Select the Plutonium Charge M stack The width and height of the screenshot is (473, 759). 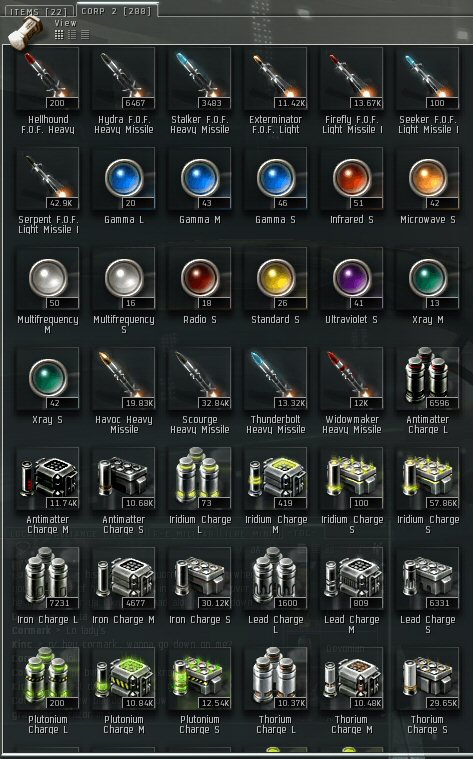pyautogui.click(x=124, y=679)
